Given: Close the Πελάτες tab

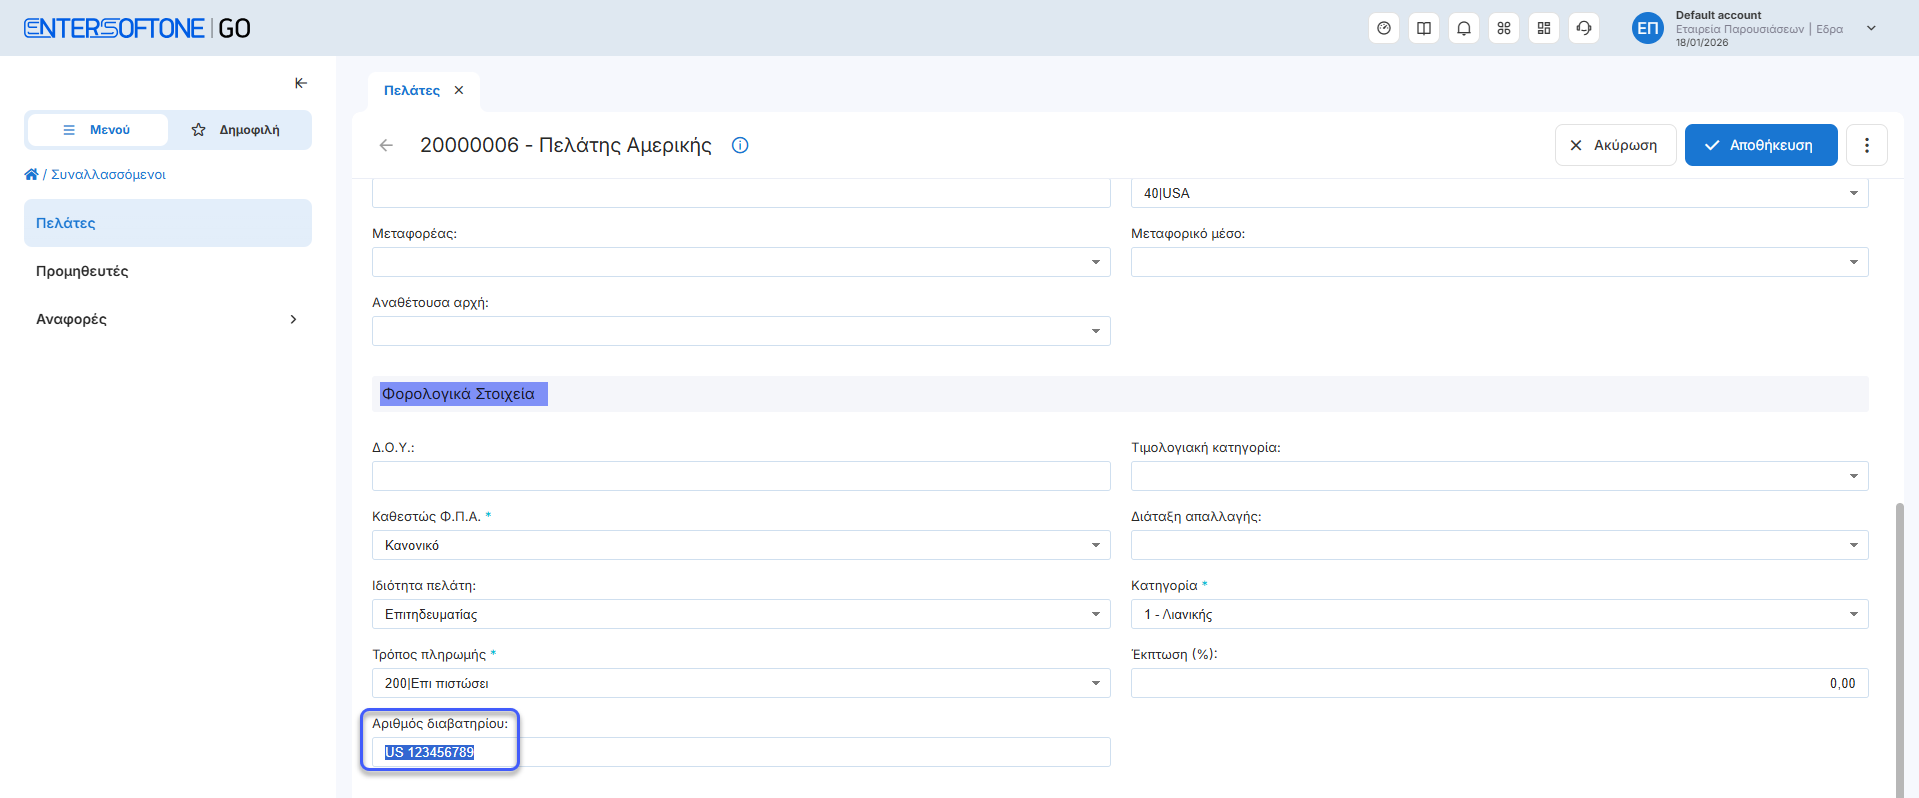Looking at the screenshot, I should click(x=459, y=90).
